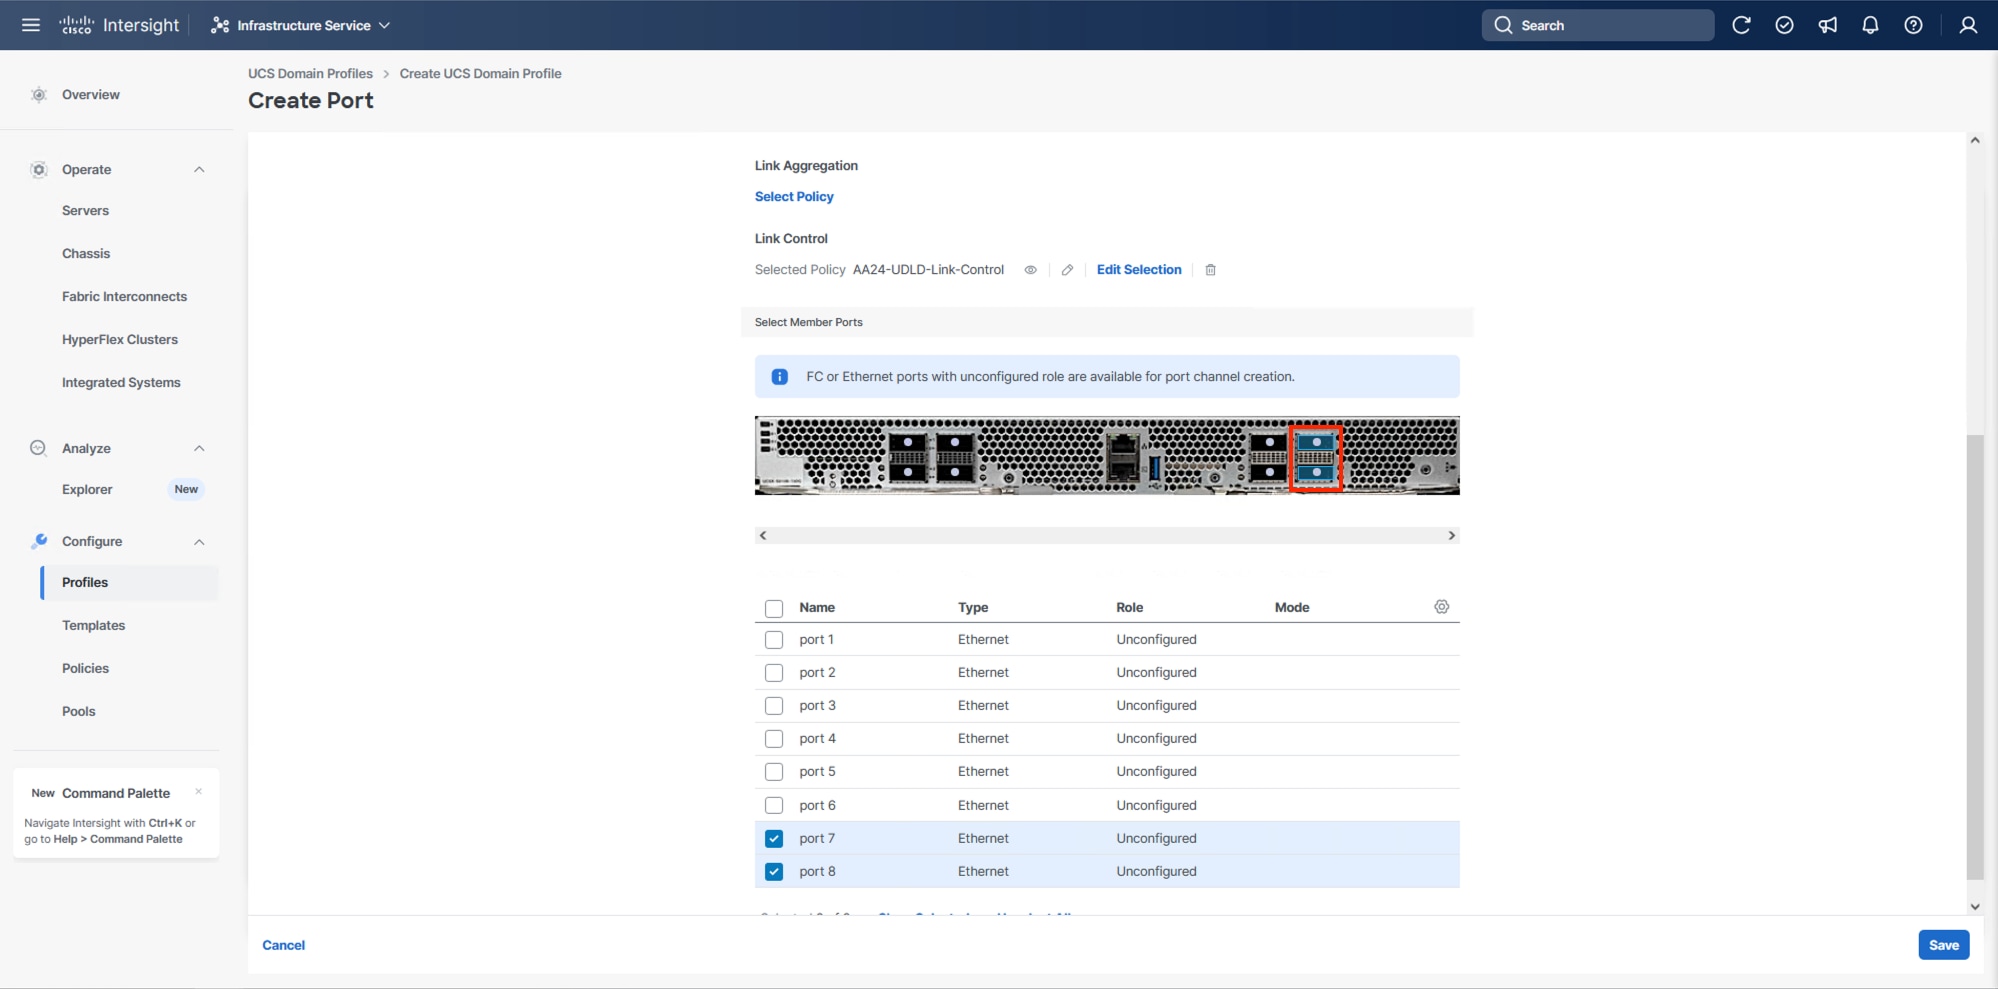Image resolution: width=1998 pixels, height=989 pixels.
Task: Open the help question mark icon
Action: pyautogui.click(x=1914, y=25)
